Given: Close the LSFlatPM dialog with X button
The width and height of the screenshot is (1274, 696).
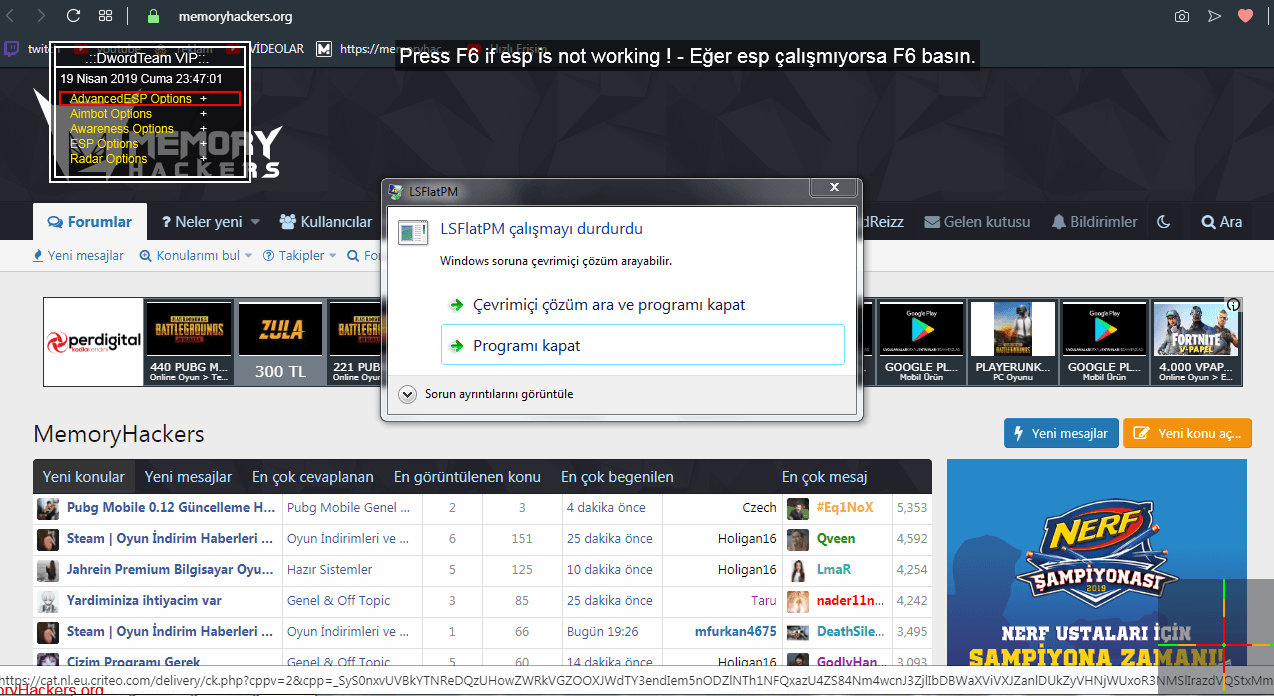Looking at the screenshot, I should pos(832,188).
